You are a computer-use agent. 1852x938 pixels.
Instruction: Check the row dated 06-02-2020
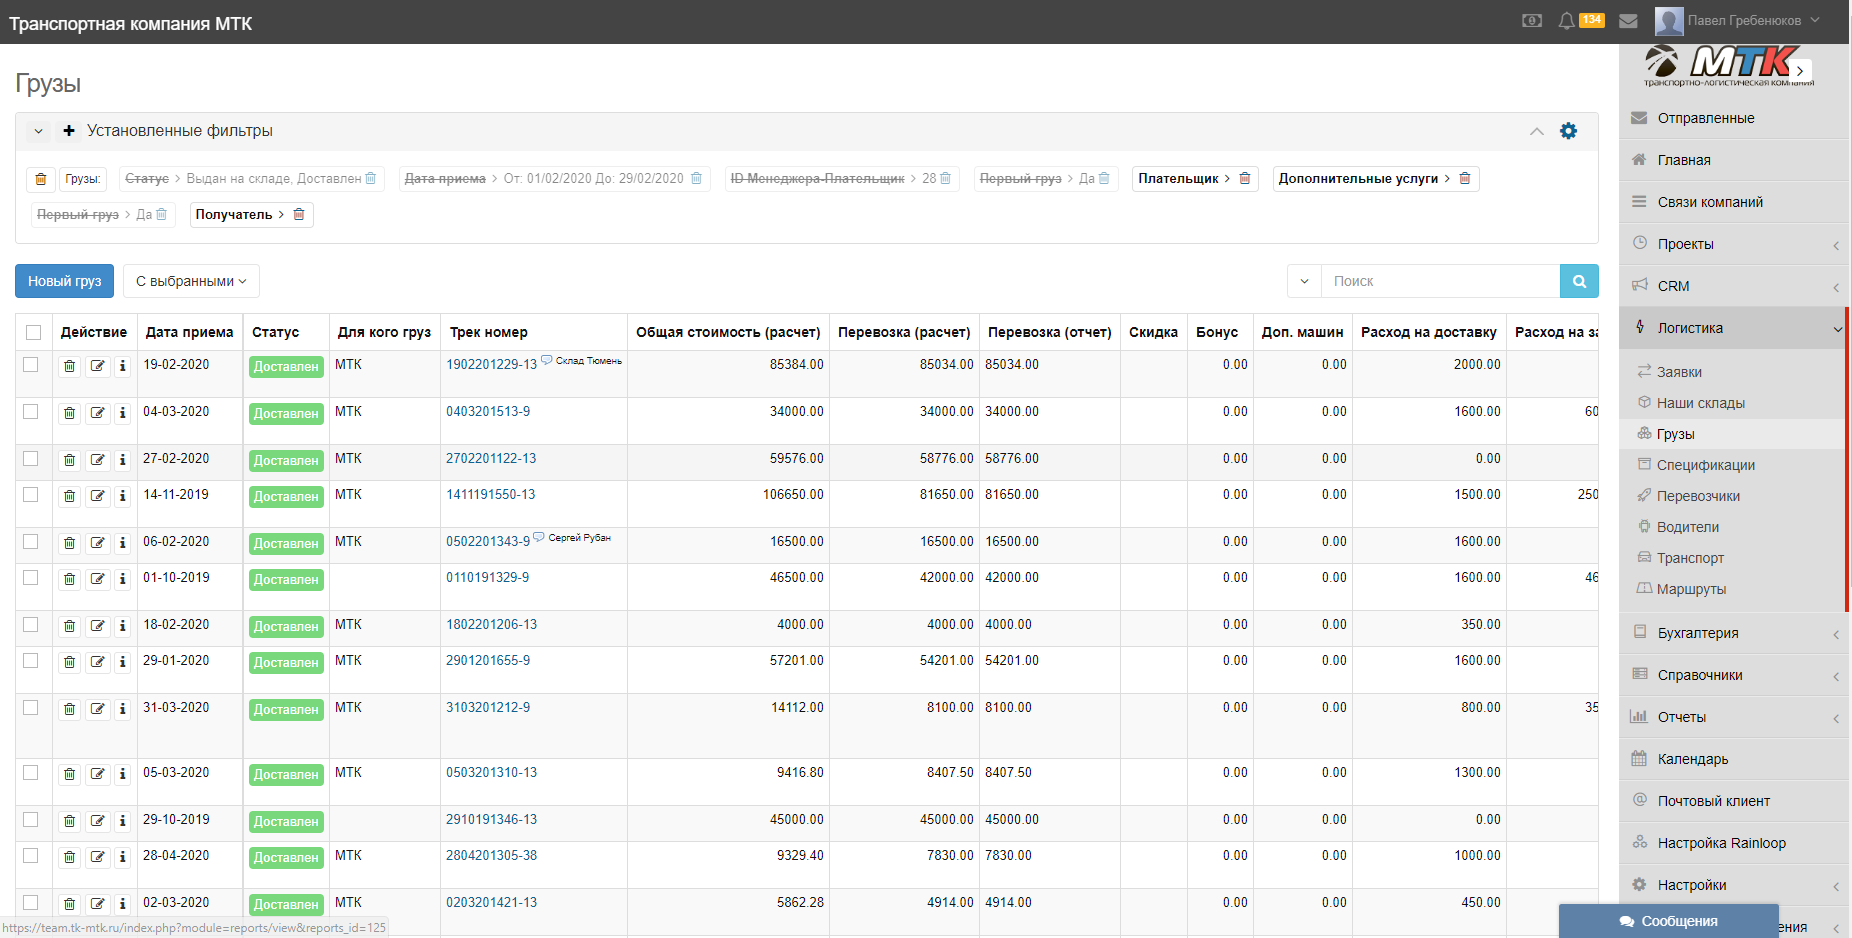(x=31, y=542)
